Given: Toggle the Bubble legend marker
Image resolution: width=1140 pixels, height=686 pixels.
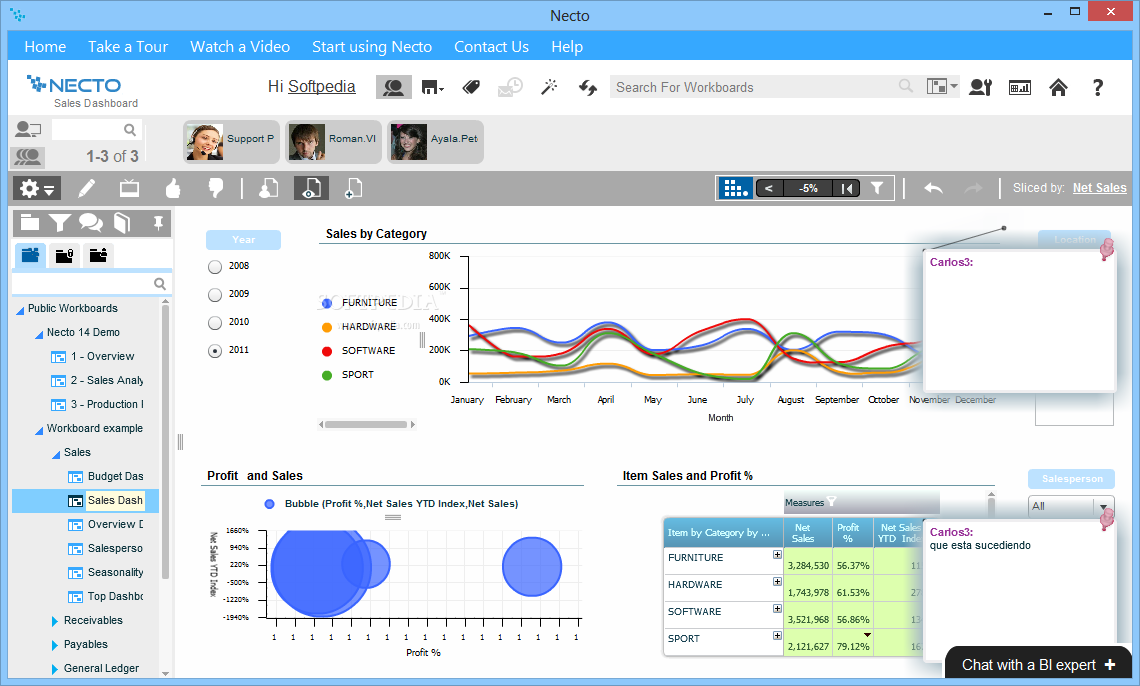Looking at the screenshot, I should point(270,504).
